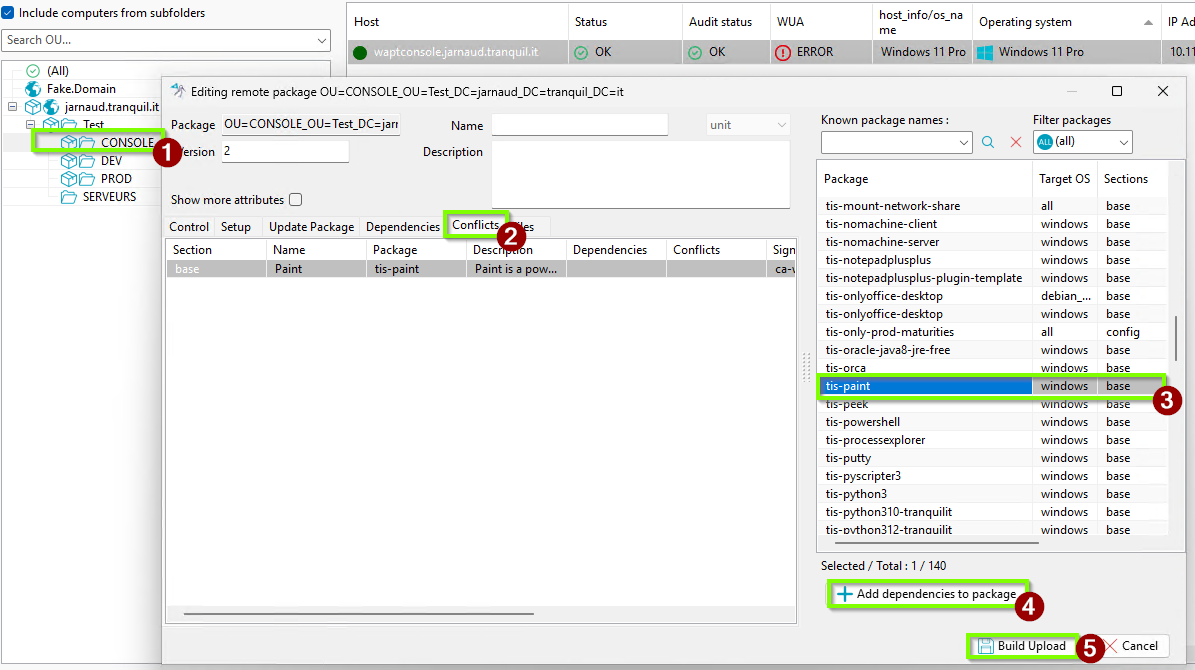Click the Fake.Domain globe icon

pyautogui.click(x=33, y=88)
